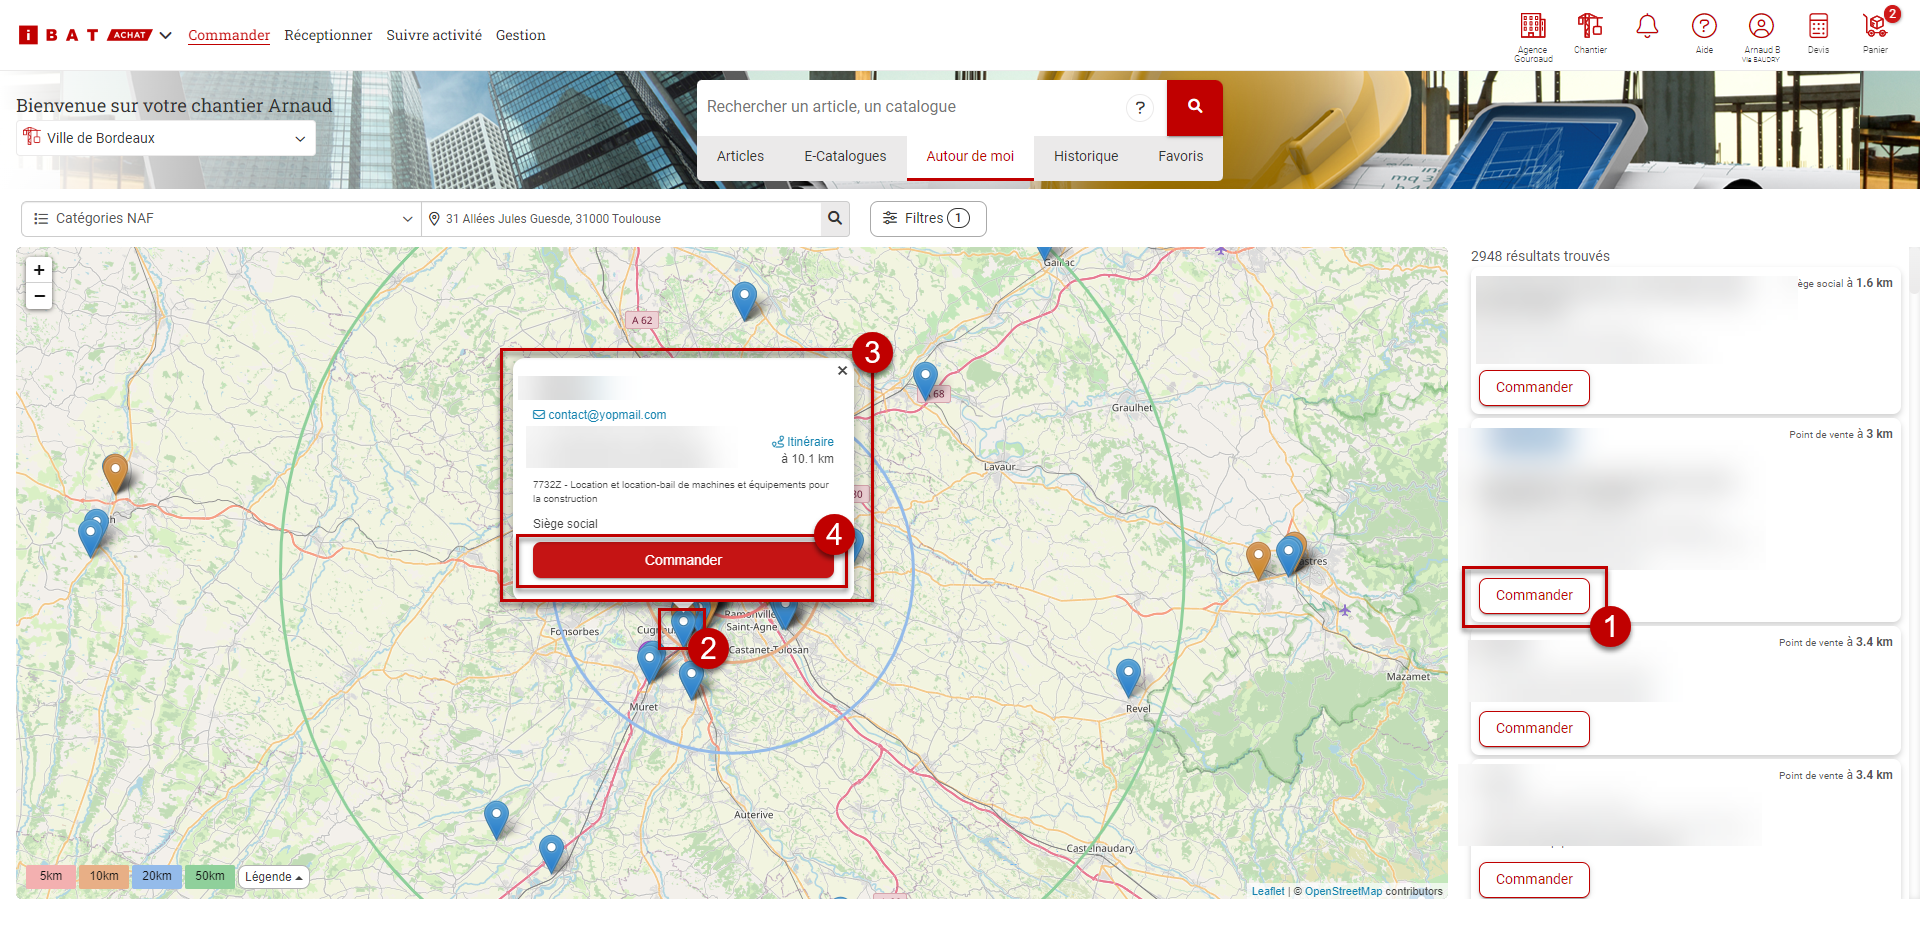View the Panier cart icon
Screen dimensions: 1920x929
tap(1876, 32)
